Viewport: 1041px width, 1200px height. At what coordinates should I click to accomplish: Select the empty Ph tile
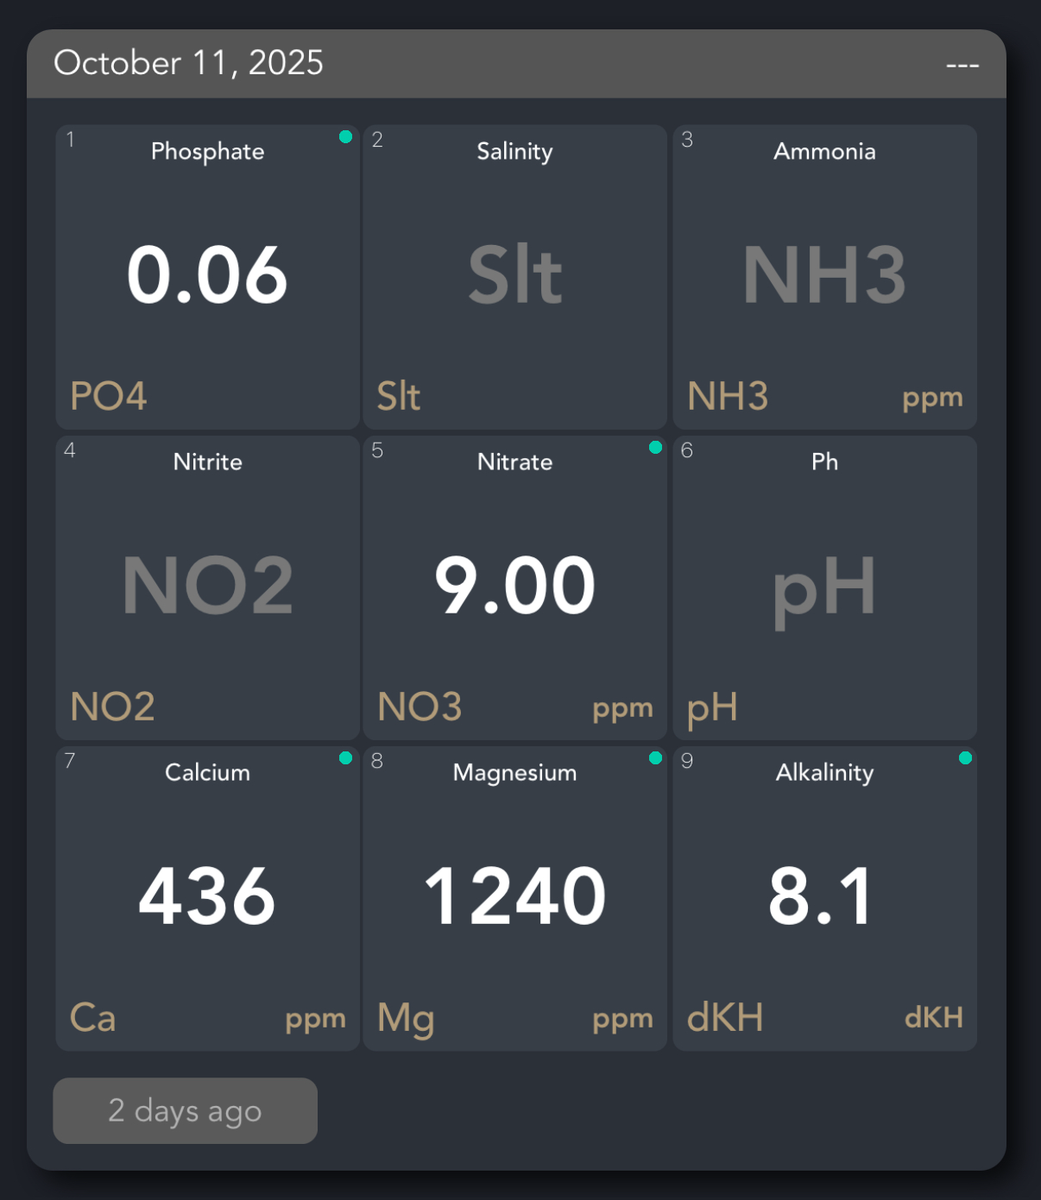(824, 587)
